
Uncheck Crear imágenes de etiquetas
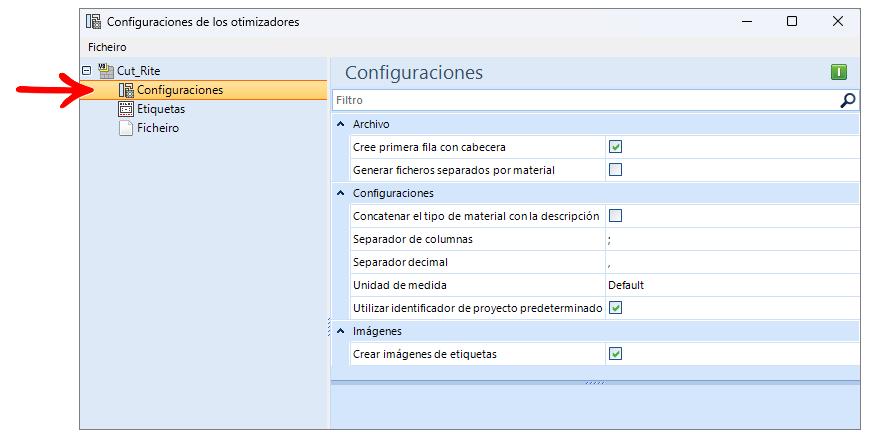615,353
